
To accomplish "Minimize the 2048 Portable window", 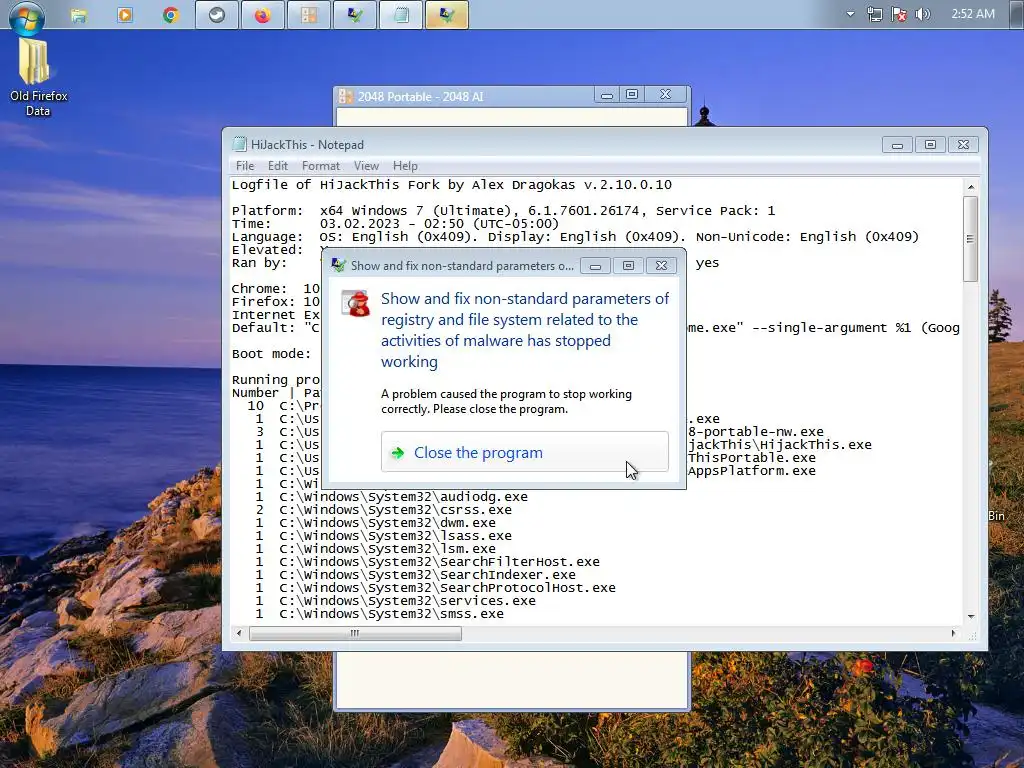I will (x=607, y=95).
